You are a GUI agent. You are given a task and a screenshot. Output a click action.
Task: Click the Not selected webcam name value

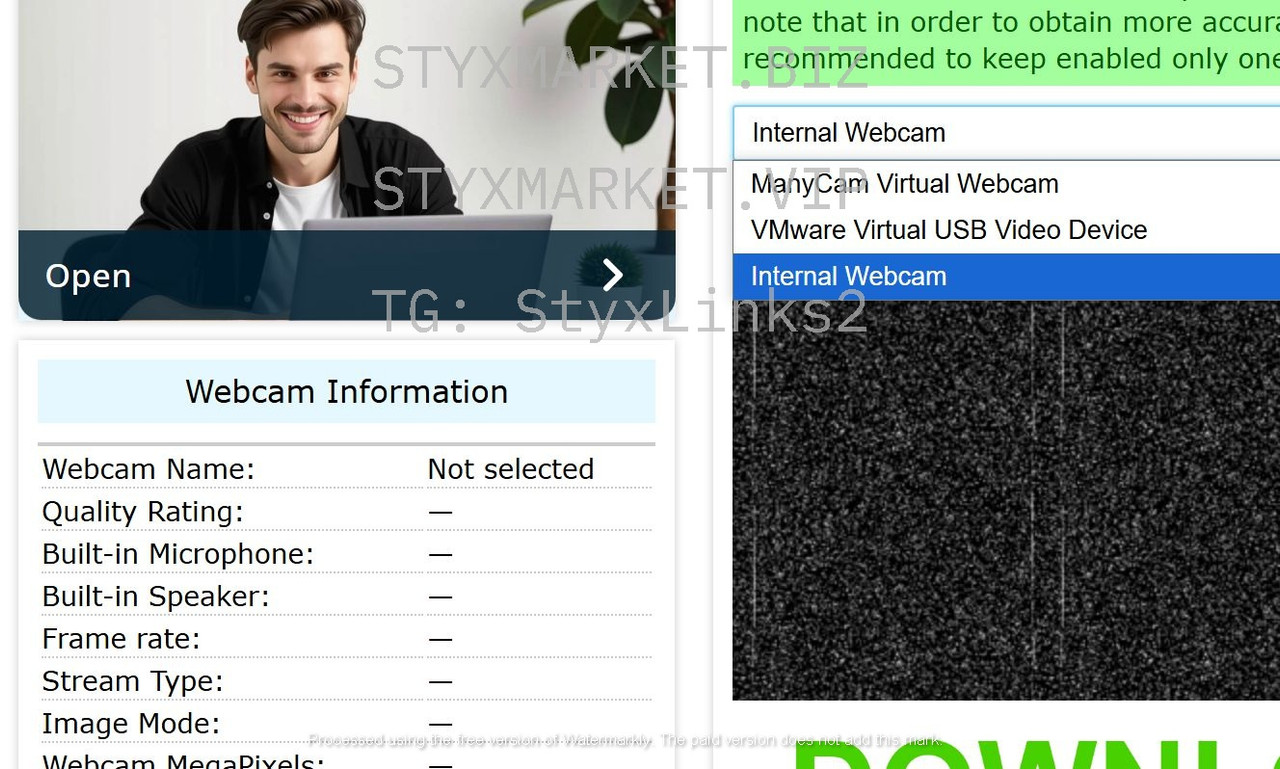(x=510, y=469)
